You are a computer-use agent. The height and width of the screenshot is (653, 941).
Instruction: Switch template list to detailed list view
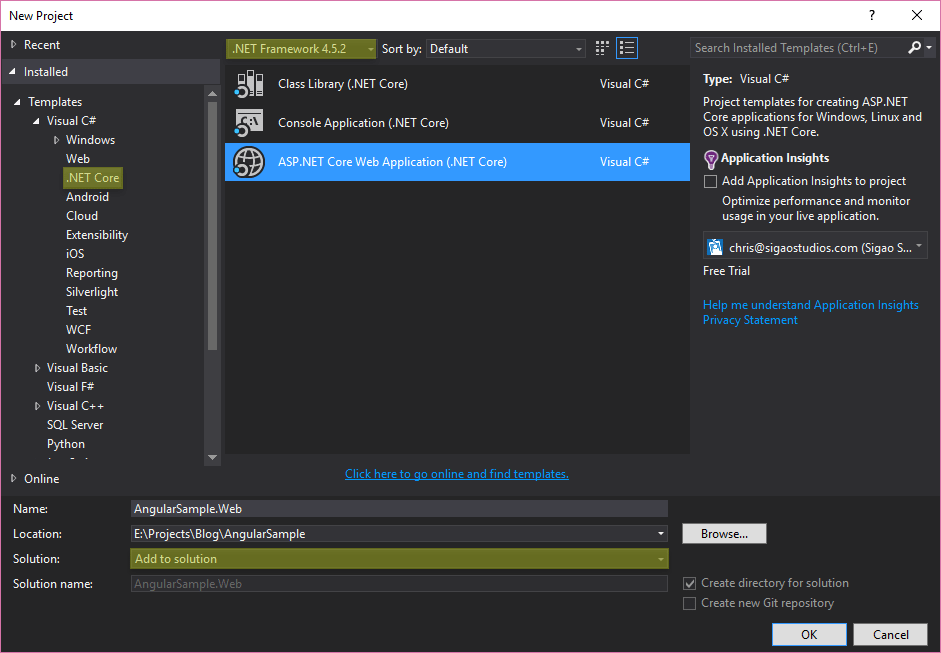point(627,47)
